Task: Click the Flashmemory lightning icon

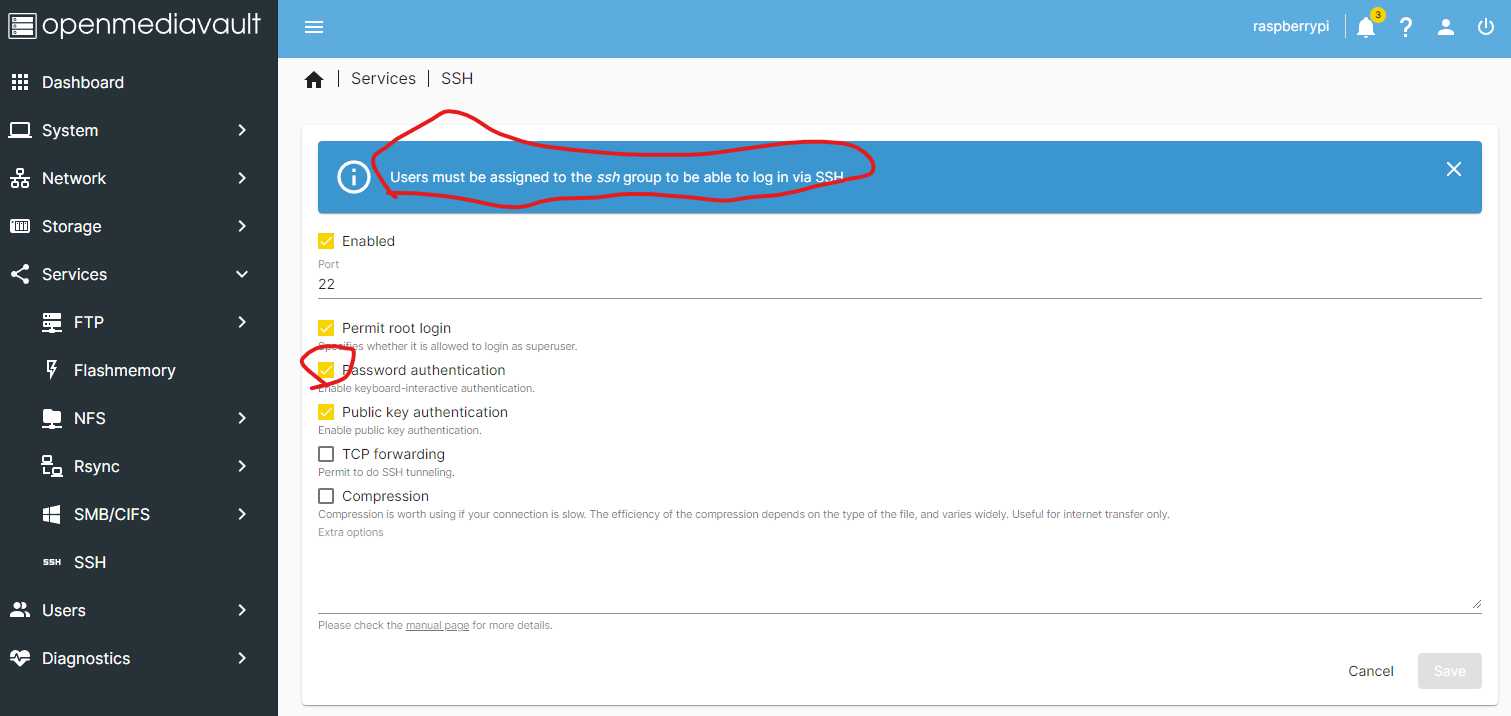Action: [52, 370]
